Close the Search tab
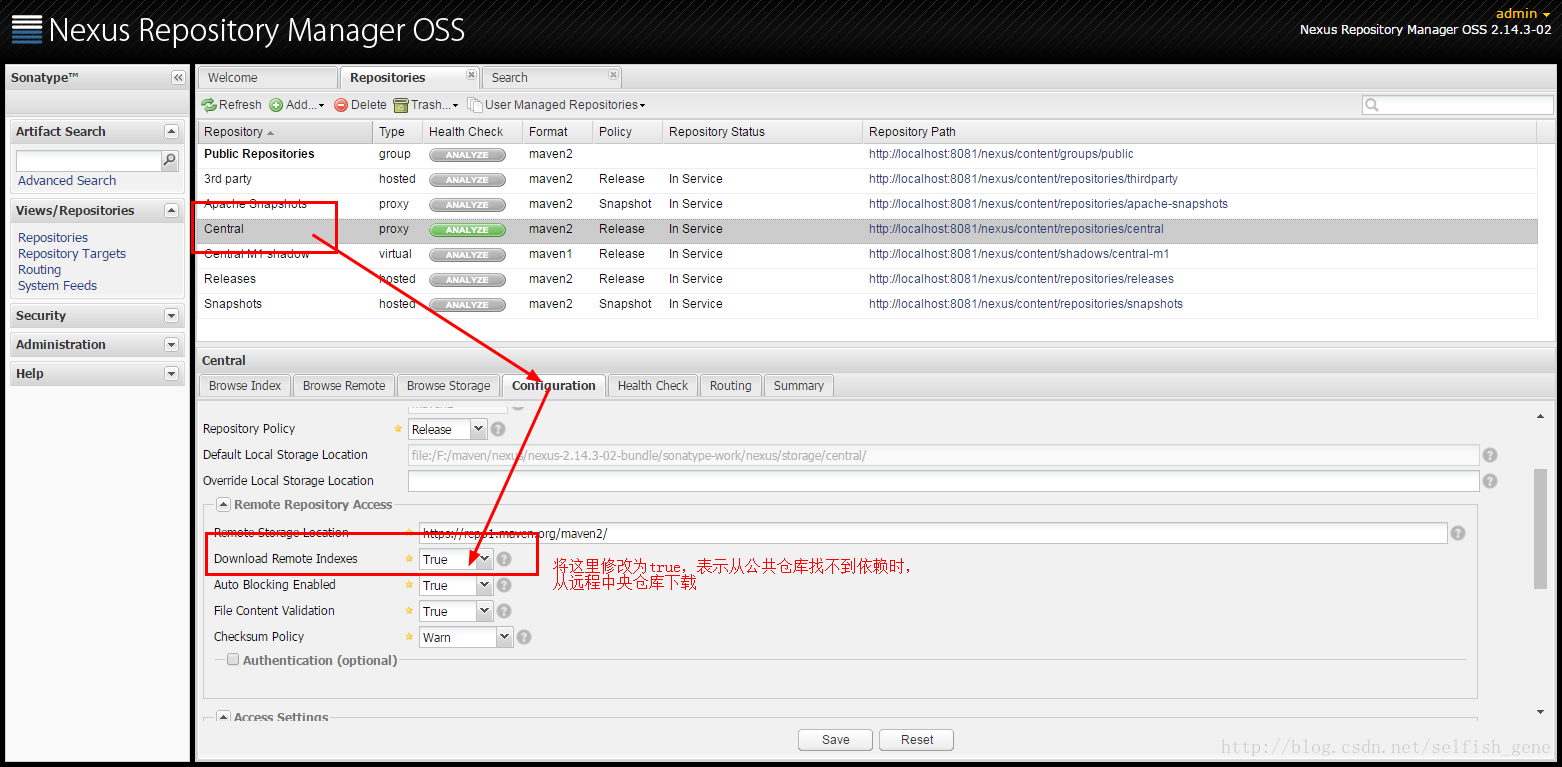Image resolution: width=1562 pixels, height=767 pixels. (x=614, y=75)
